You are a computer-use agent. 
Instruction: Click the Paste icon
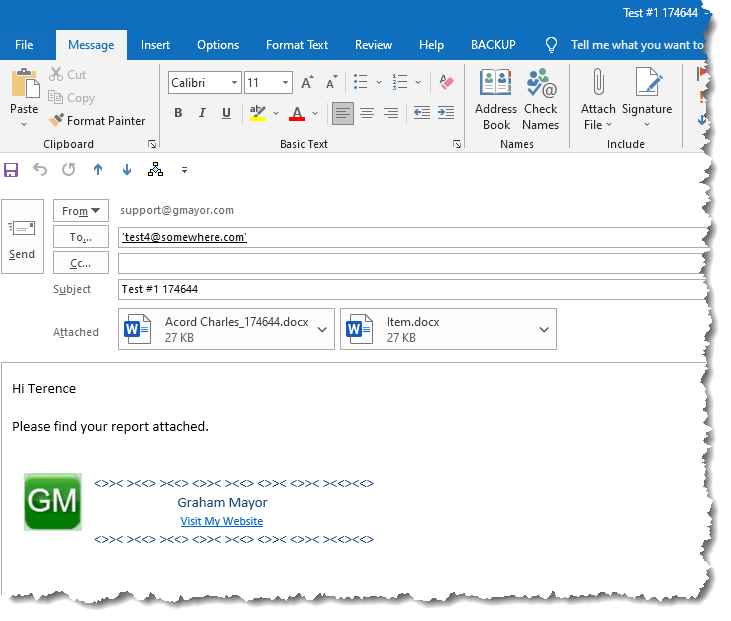[x=25, y=83]
